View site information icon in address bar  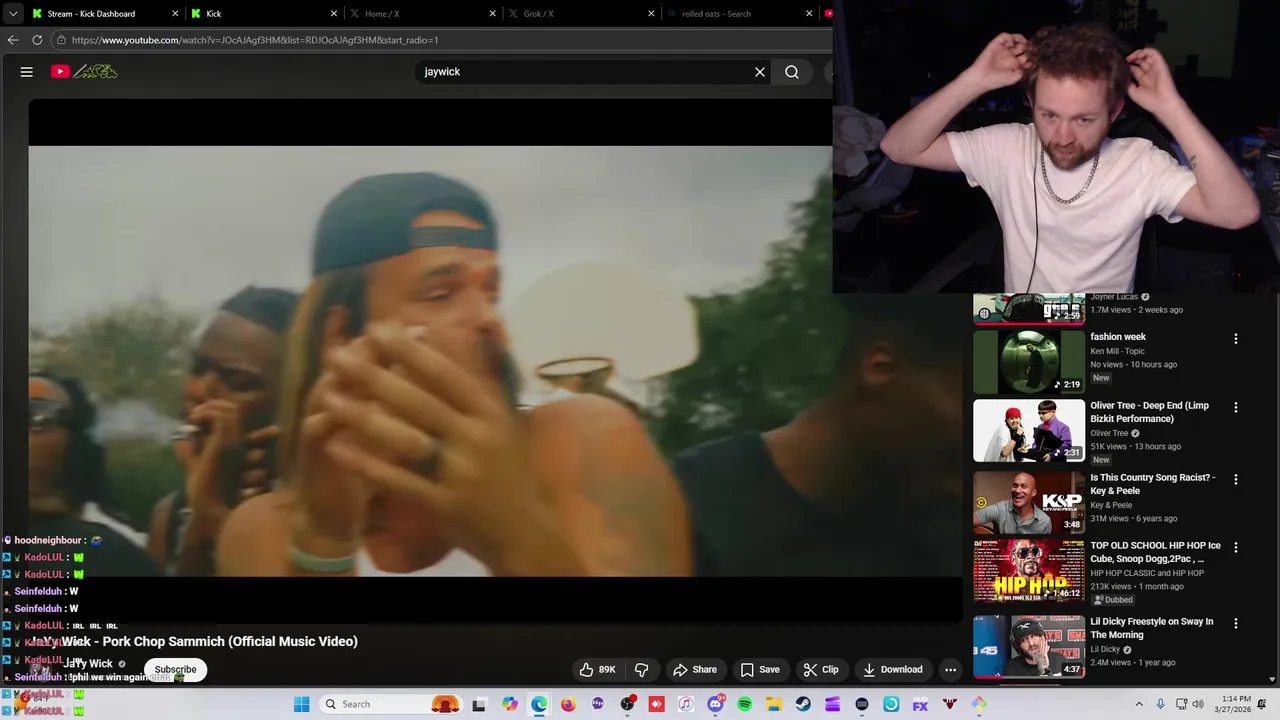pos(61,40)
